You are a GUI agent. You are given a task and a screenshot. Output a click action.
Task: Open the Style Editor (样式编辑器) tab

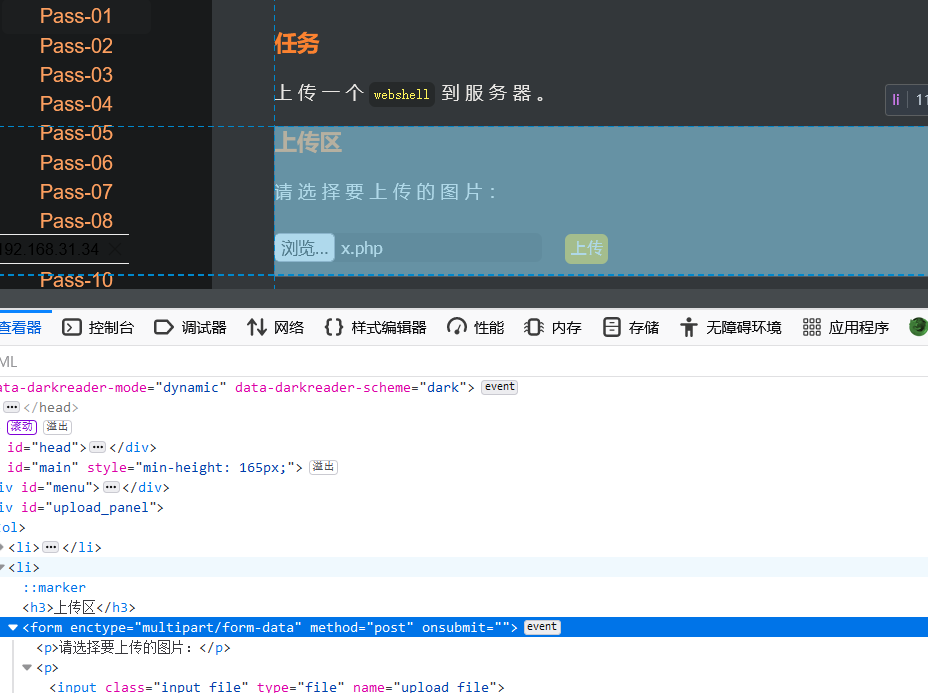(x=375, y=327)
